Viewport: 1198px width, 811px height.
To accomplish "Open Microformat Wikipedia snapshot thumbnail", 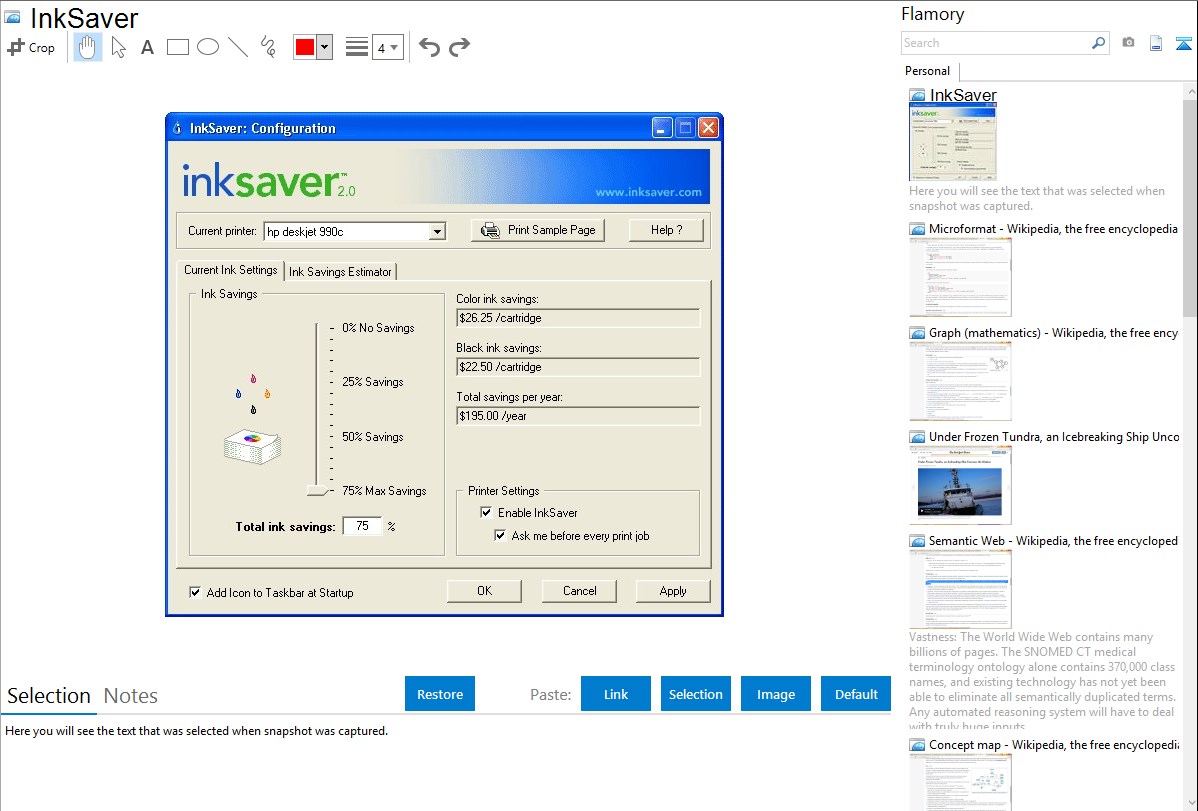I will [960, 277].
